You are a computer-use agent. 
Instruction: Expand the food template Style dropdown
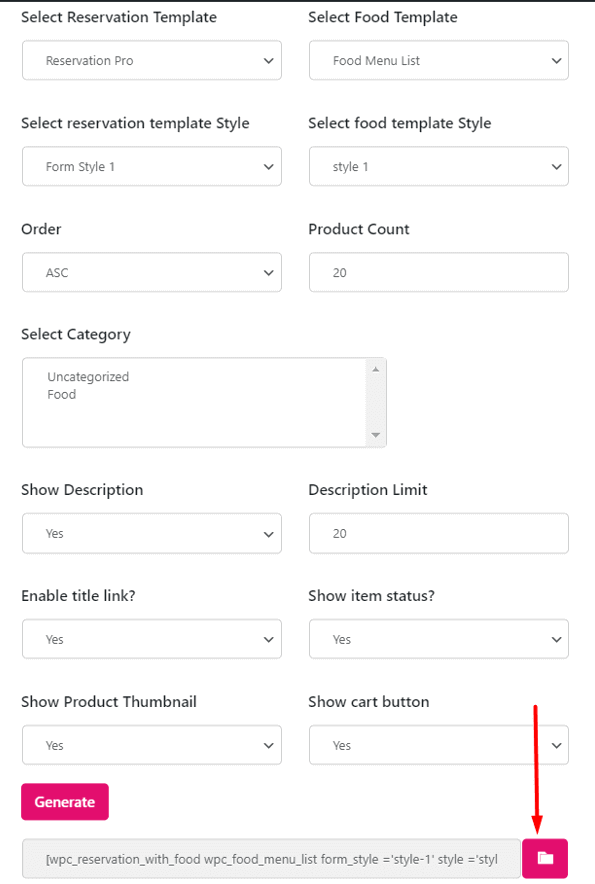tap(439, 166)
